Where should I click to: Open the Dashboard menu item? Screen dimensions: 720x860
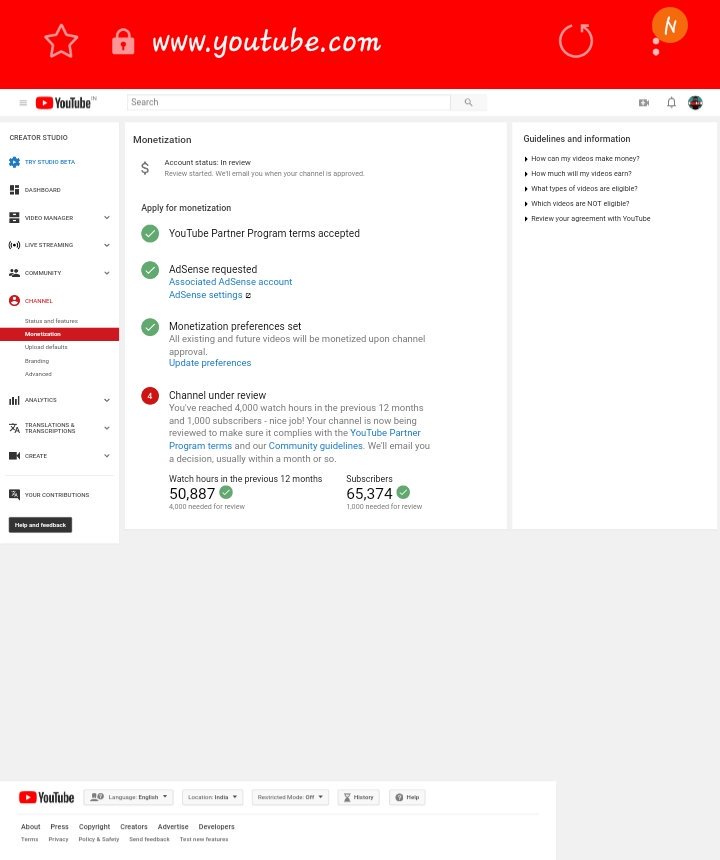click(x=42, y=190)
